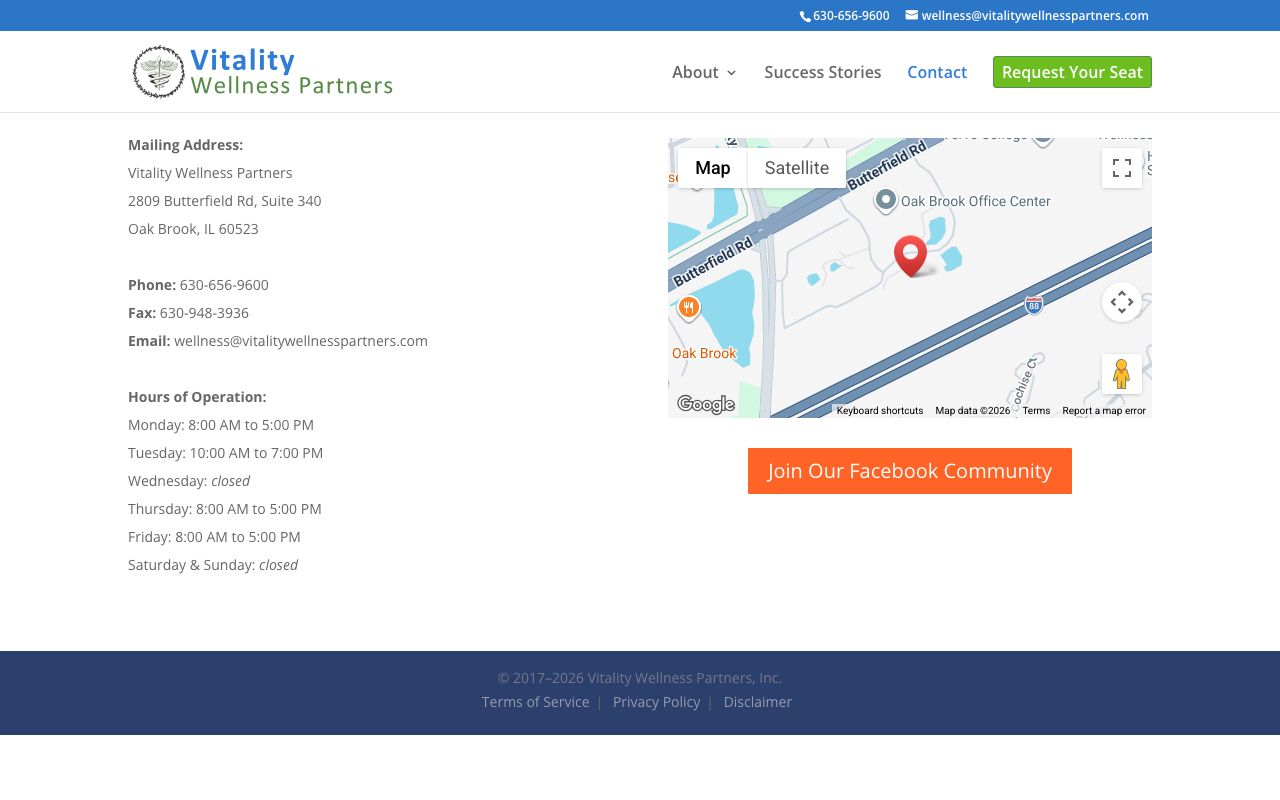Select the Vitality Wellness Partners logo
The width and height of the screenshot is (1280, 800).
pyautogui.click(x=262, y=71)
